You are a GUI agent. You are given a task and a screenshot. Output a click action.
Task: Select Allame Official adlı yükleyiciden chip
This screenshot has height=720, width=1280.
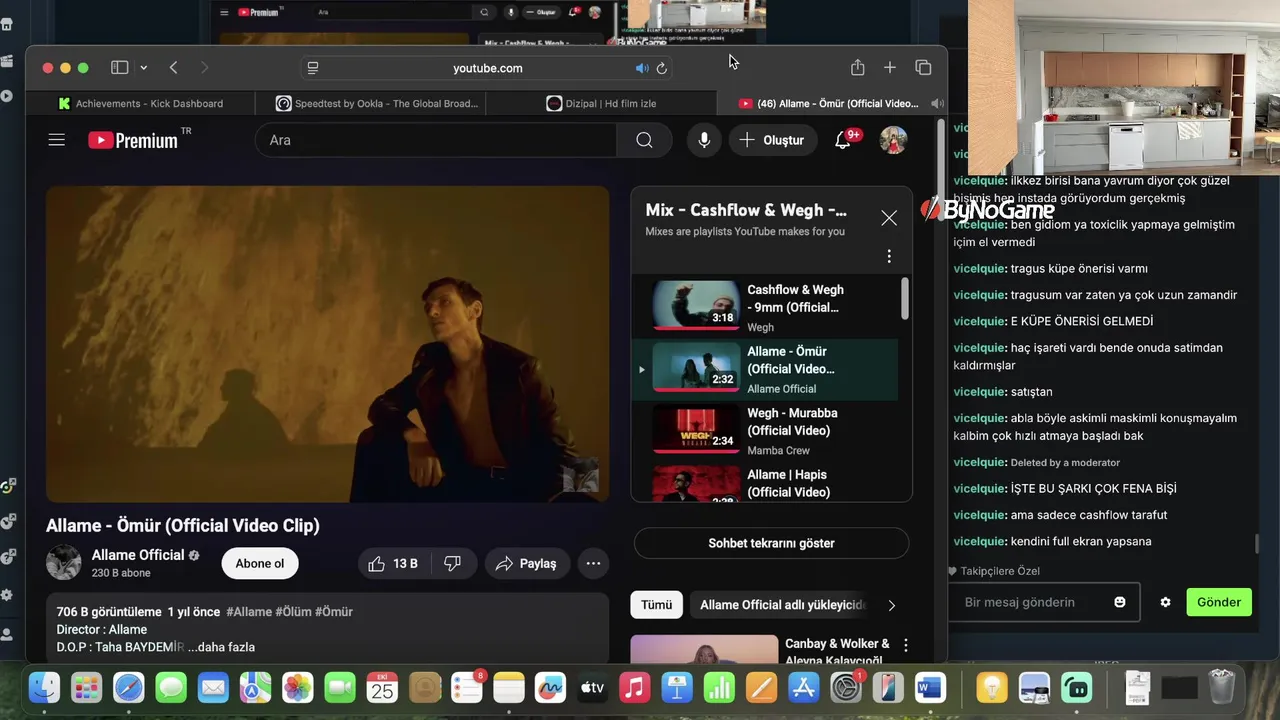tap(782, 605)
